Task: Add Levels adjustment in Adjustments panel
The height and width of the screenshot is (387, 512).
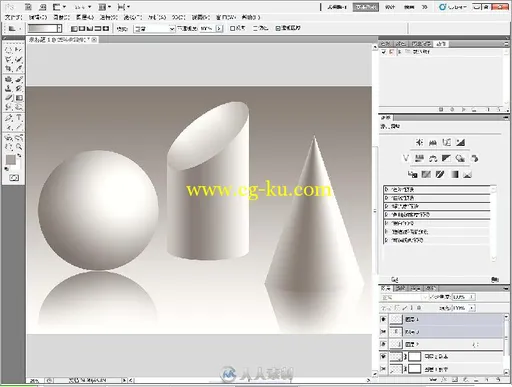Action: coord(433,143)
